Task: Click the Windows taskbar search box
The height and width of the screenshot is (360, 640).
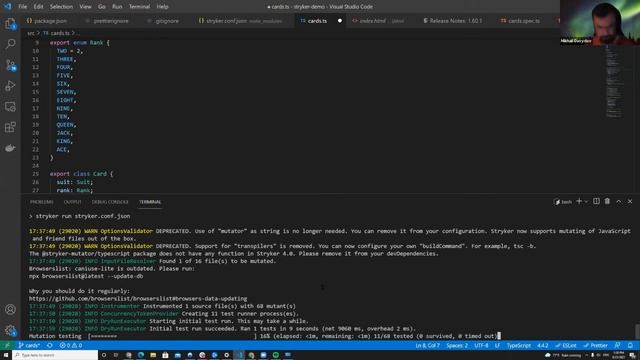Action: 55,355
